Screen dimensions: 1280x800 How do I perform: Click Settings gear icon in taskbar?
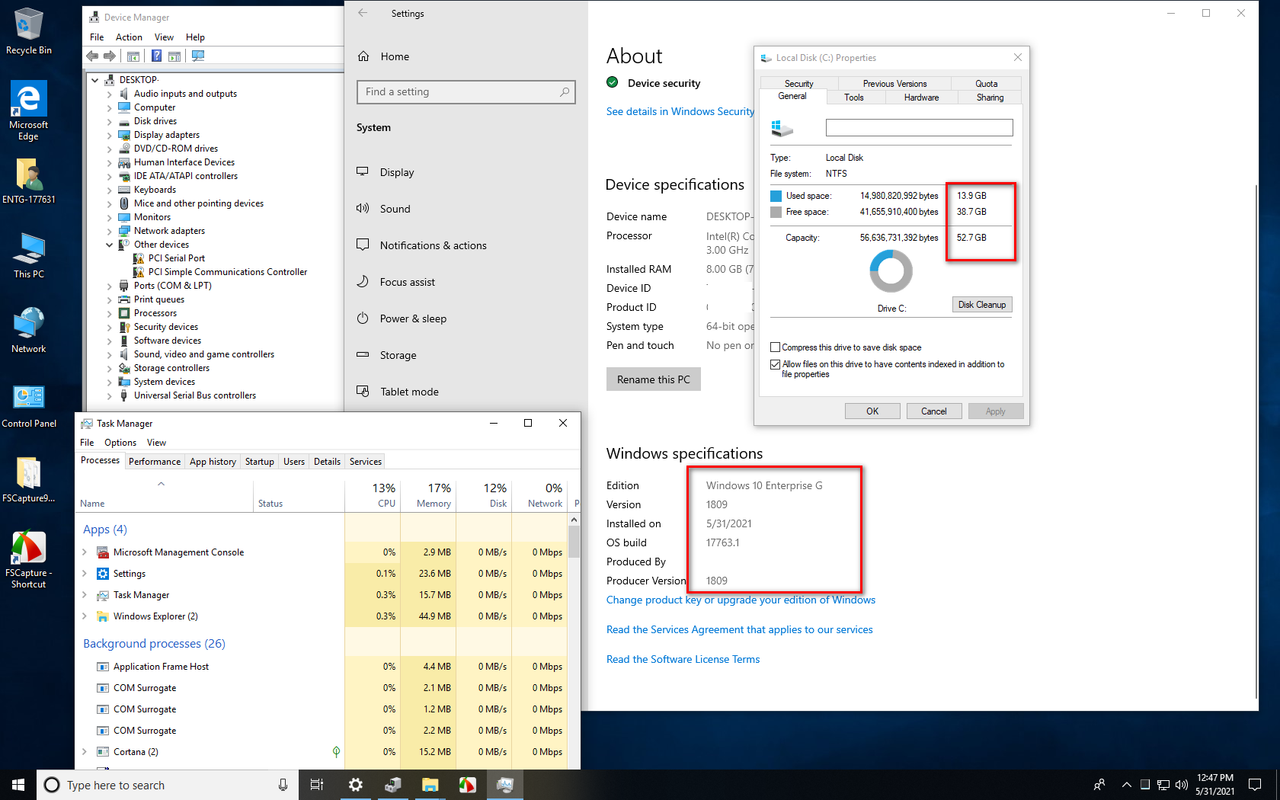[x=355, y=785]
